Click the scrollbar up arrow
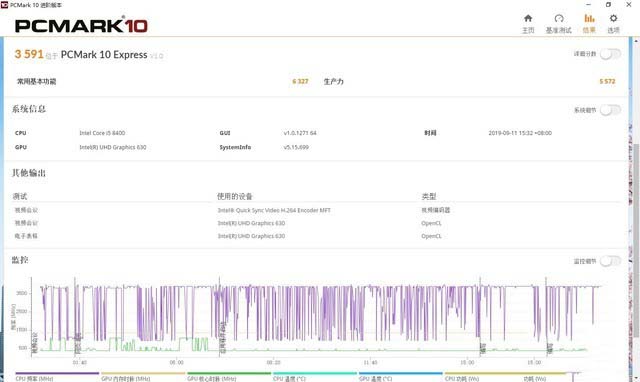This screenshot has height=382, width=640. (x=636, y=40)
